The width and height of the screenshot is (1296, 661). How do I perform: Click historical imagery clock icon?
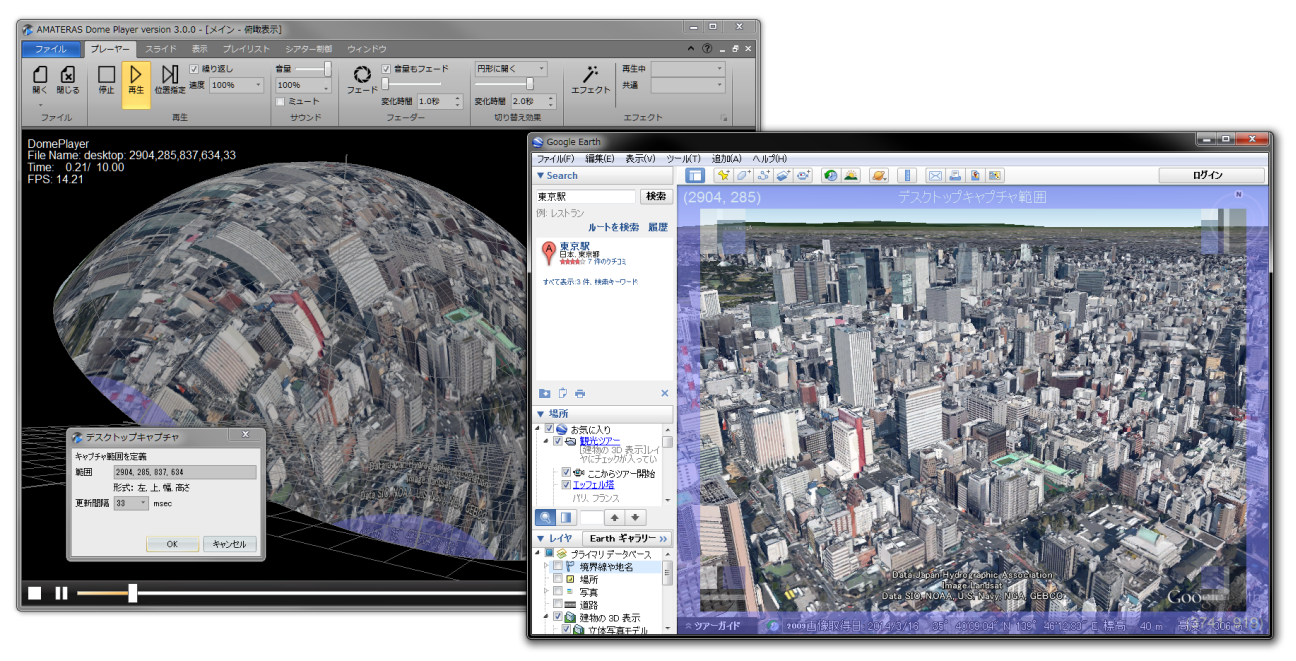tap(830, 175)
